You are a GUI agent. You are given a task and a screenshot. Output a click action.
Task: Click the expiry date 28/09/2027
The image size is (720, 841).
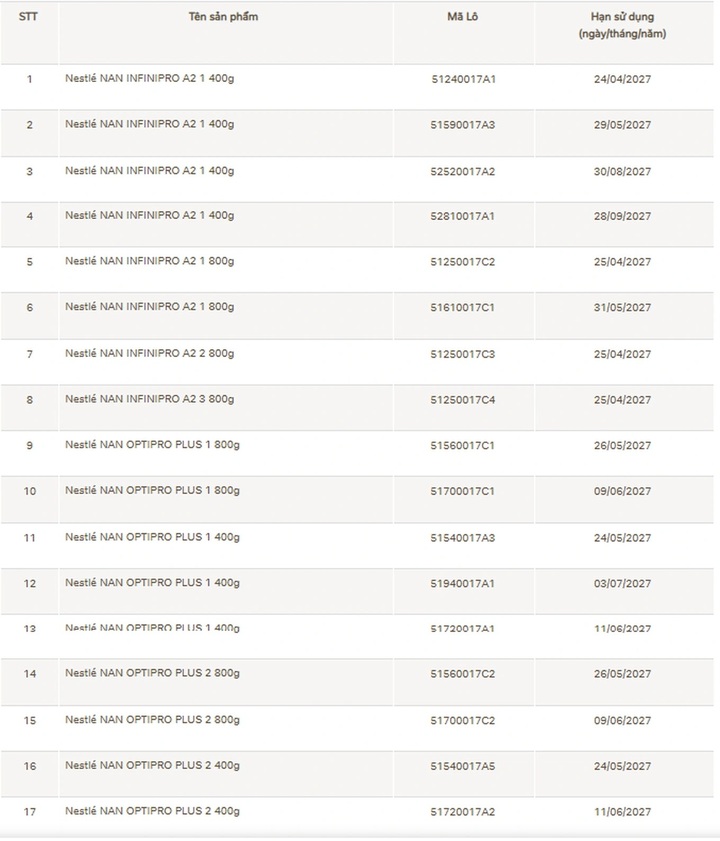click(x=622, y=216)
